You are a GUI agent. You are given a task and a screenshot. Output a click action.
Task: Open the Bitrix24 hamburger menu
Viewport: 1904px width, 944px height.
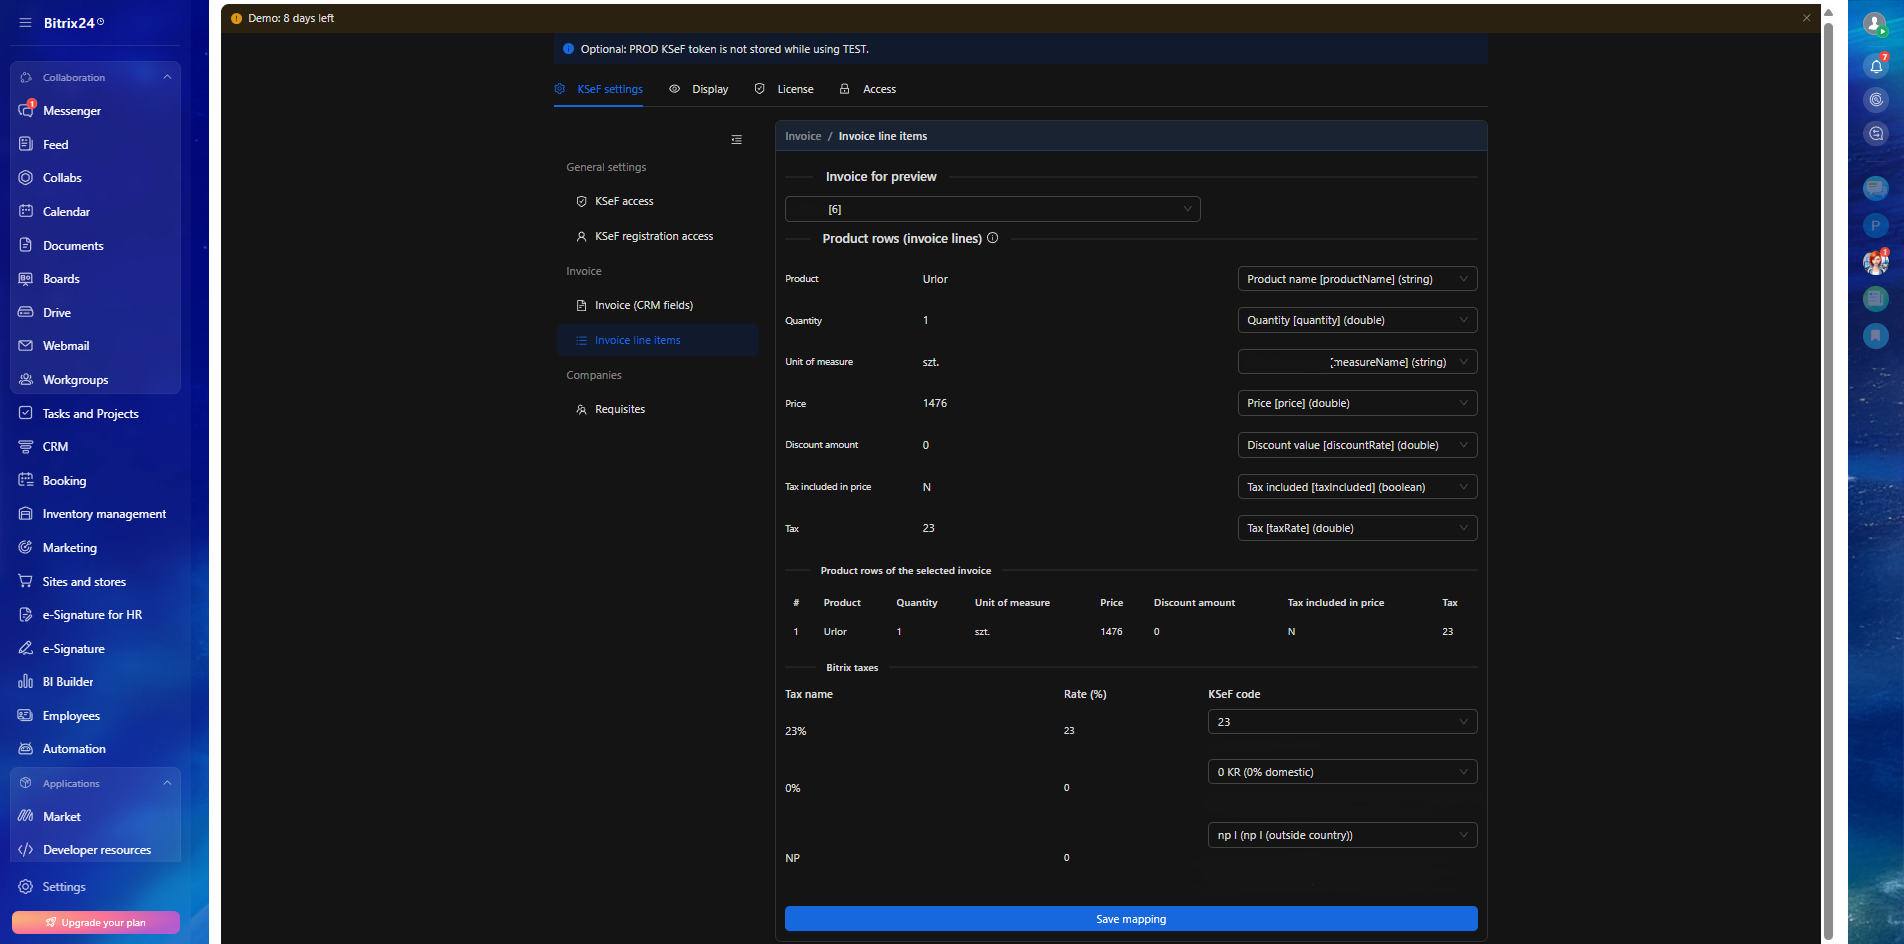point(25,23)
